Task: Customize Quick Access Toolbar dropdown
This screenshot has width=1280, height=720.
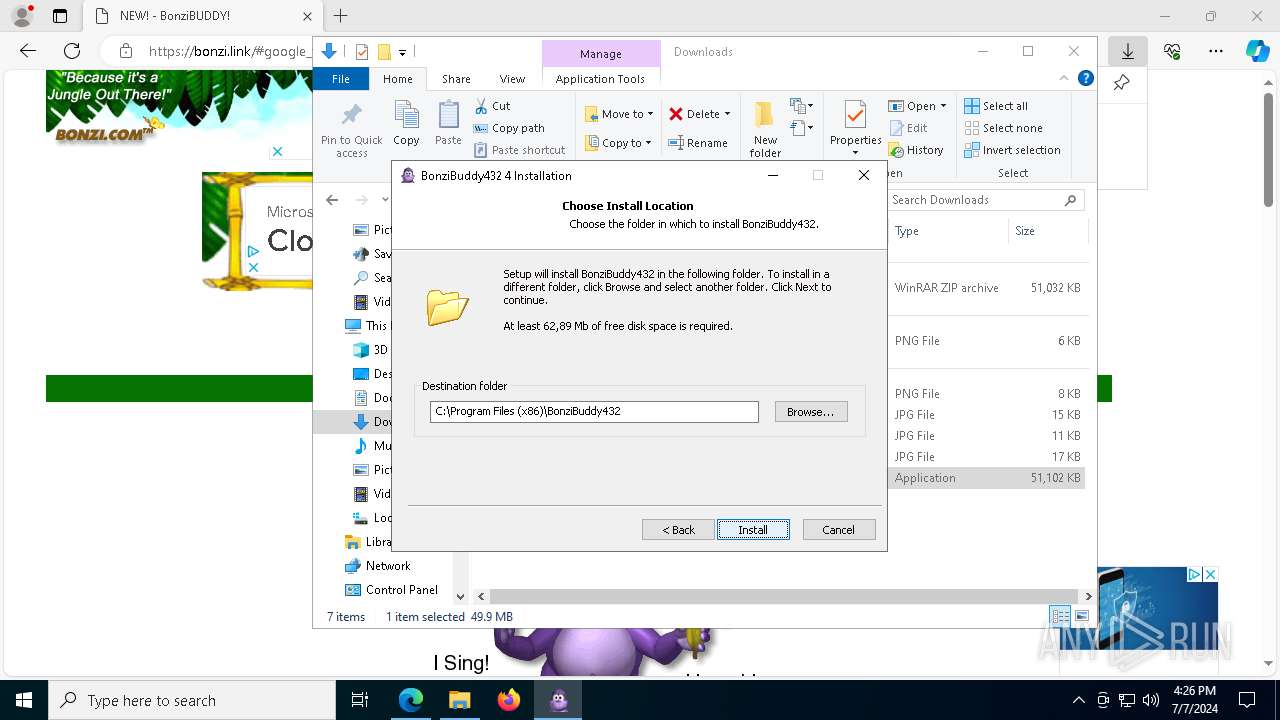Action: tap(402, 52)
